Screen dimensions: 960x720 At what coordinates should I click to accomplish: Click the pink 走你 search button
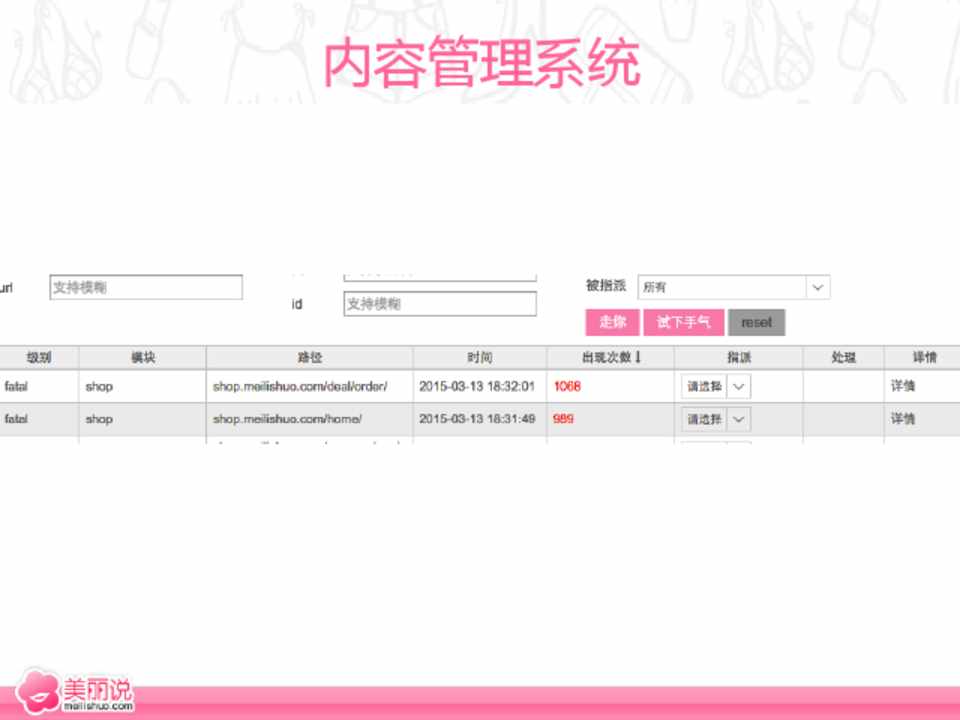pyautogui.click(x=612, y=322)
